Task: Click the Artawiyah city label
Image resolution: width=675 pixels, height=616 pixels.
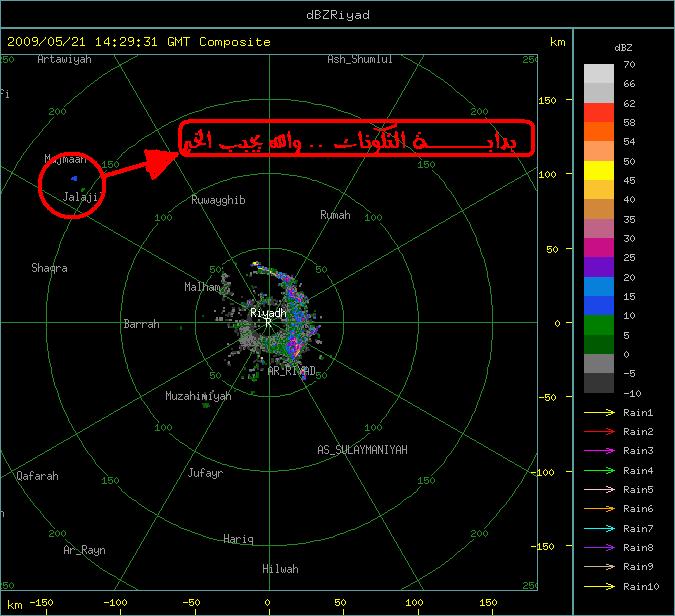Action: [65, 59]
